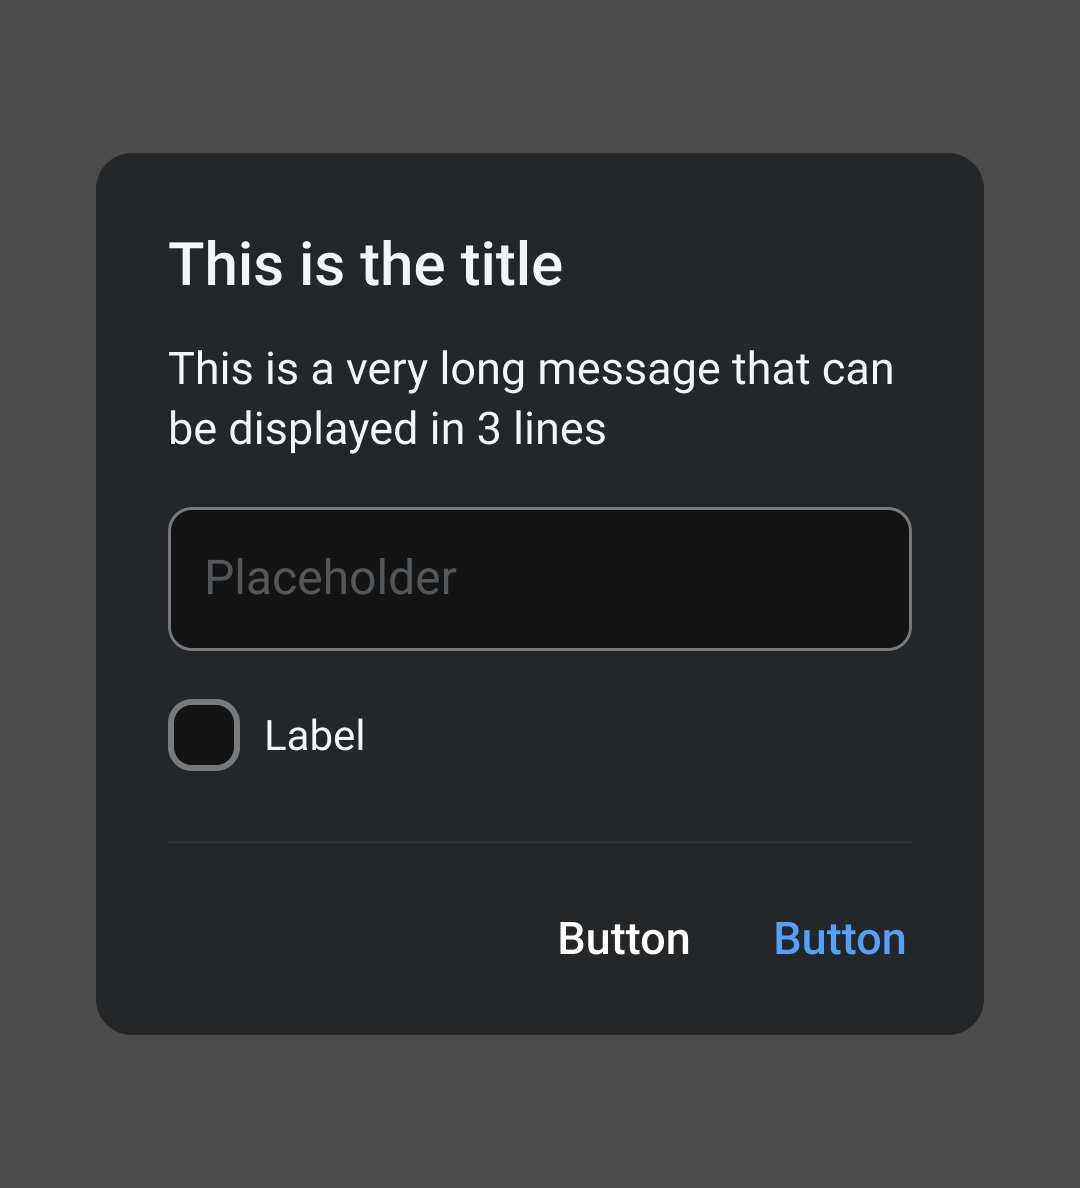Select the highlighted blue Button action
The image size is (1080, 1188).
[839, 938]
